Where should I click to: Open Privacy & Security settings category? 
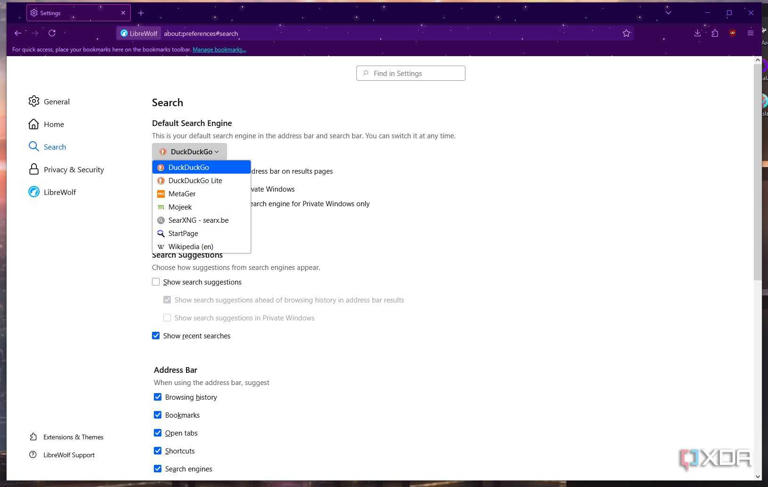click(73, 170)
